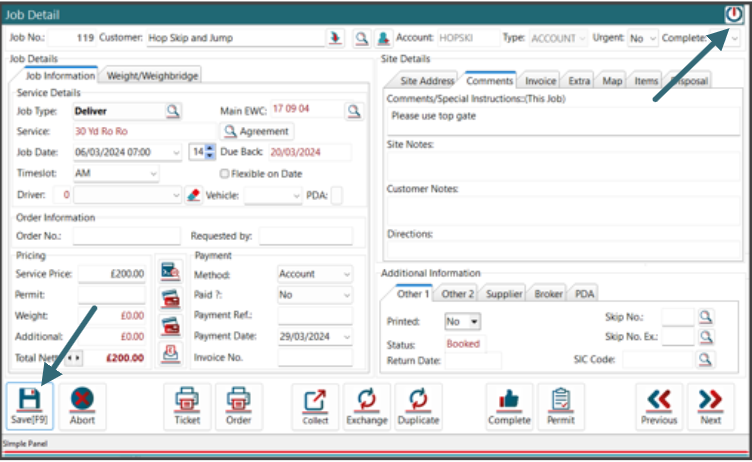This screenshot has height=462, width=752.
Task: Search SIC Code with the magnifier
Action: [705, 359]
